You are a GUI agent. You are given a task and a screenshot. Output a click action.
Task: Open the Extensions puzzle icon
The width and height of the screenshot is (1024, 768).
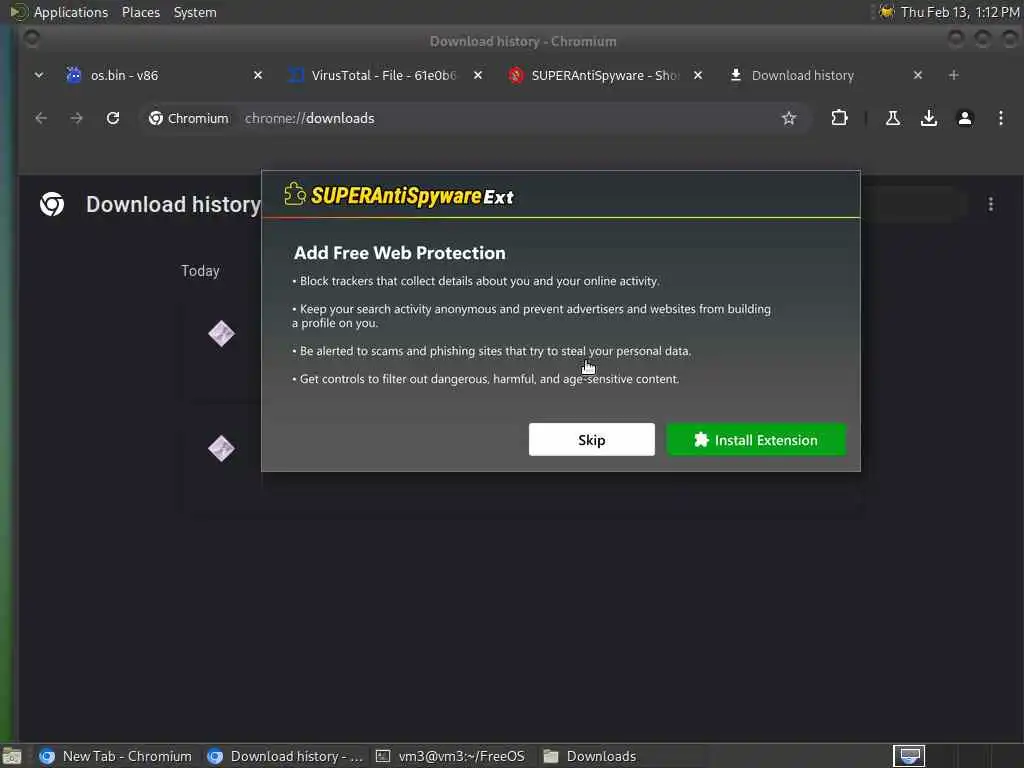tap(839, 118)
